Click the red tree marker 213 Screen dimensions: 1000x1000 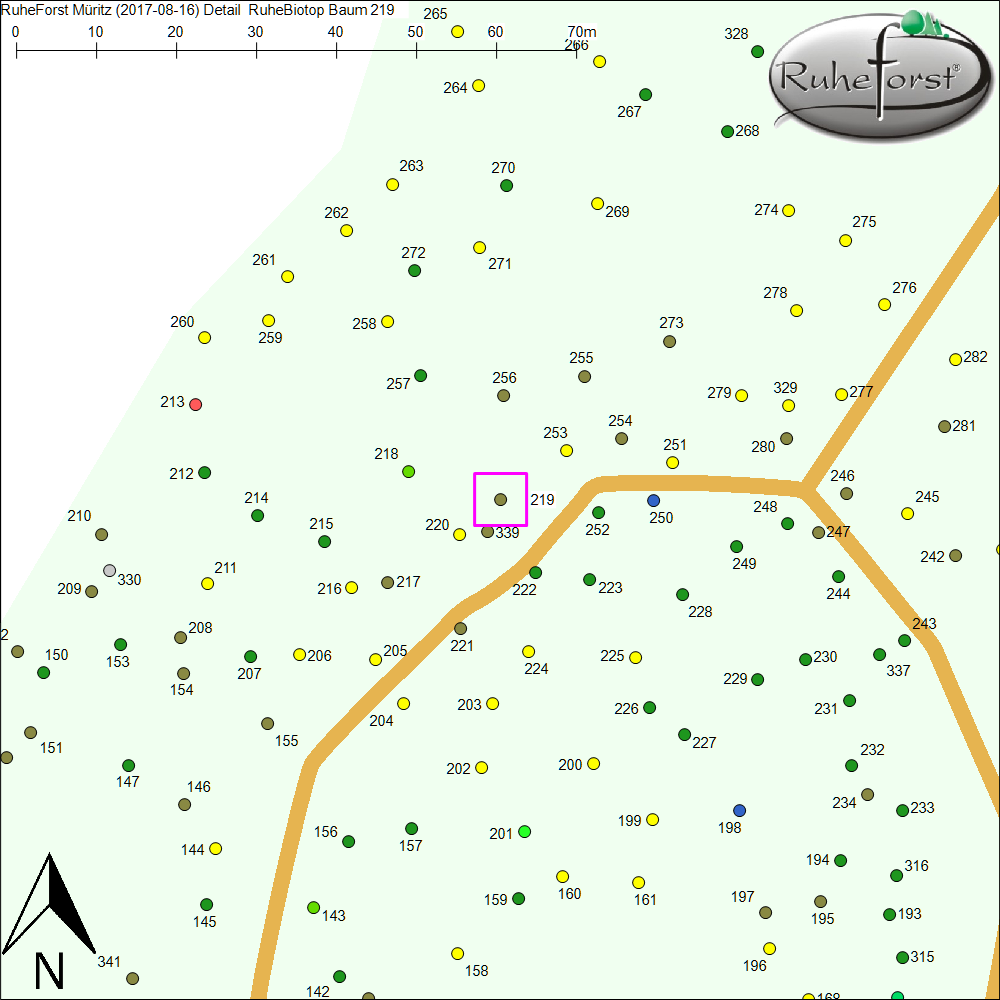(x=196, y=404)
